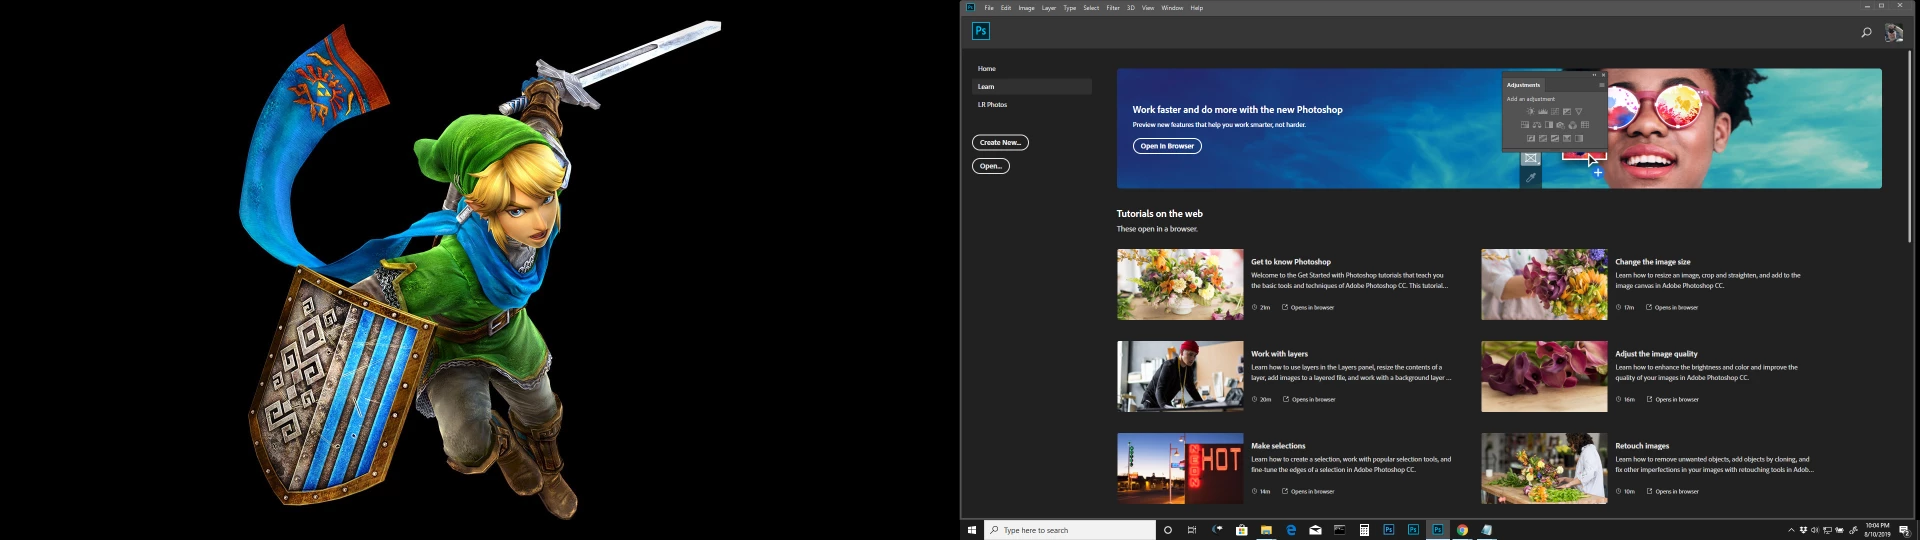1920x540 pixels.
Task: Open the Windows notification center
Action: pyautogui.click(x=1904, y=530)
